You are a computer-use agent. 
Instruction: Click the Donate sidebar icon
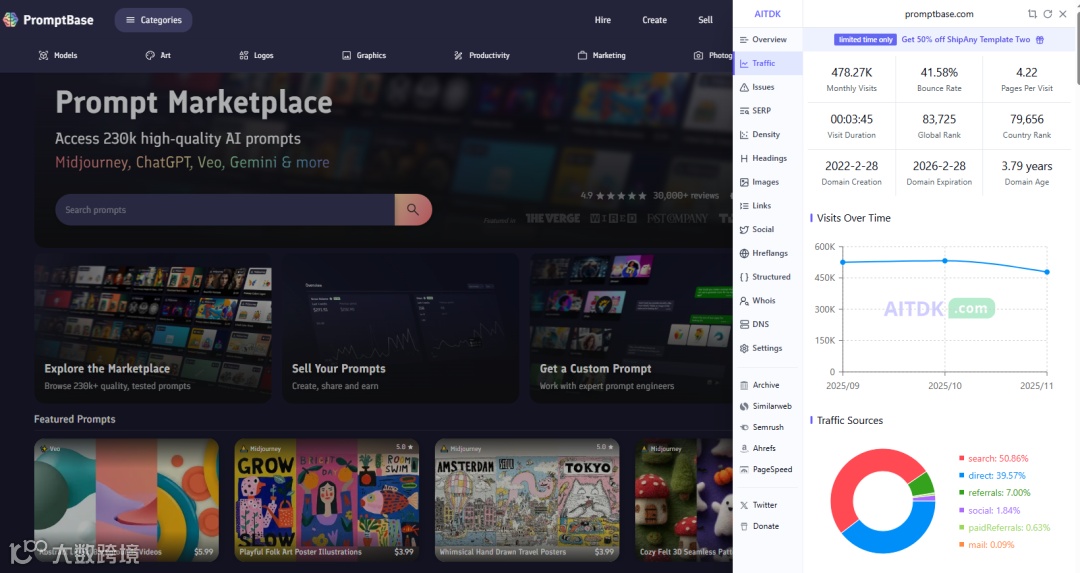pos(744,526)
